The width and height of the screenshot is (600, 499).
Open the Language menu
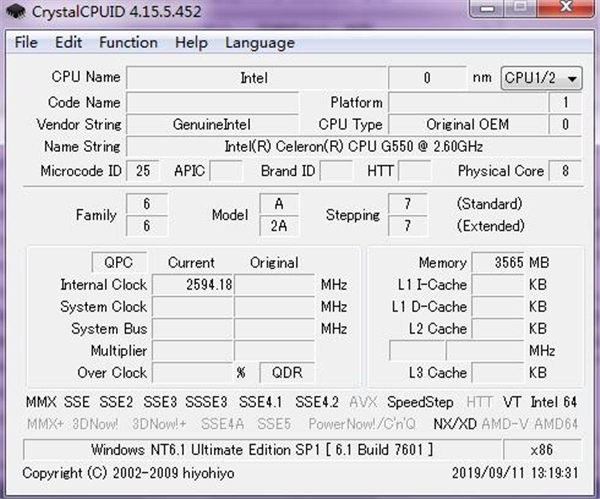(259, 42)
